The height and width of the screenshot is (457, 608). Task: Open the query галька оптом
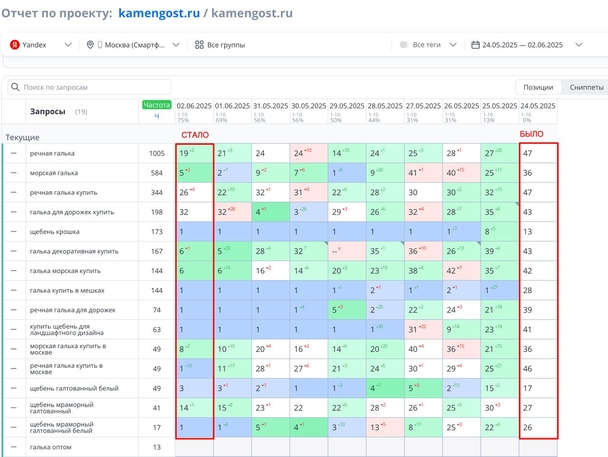(51, 447)
